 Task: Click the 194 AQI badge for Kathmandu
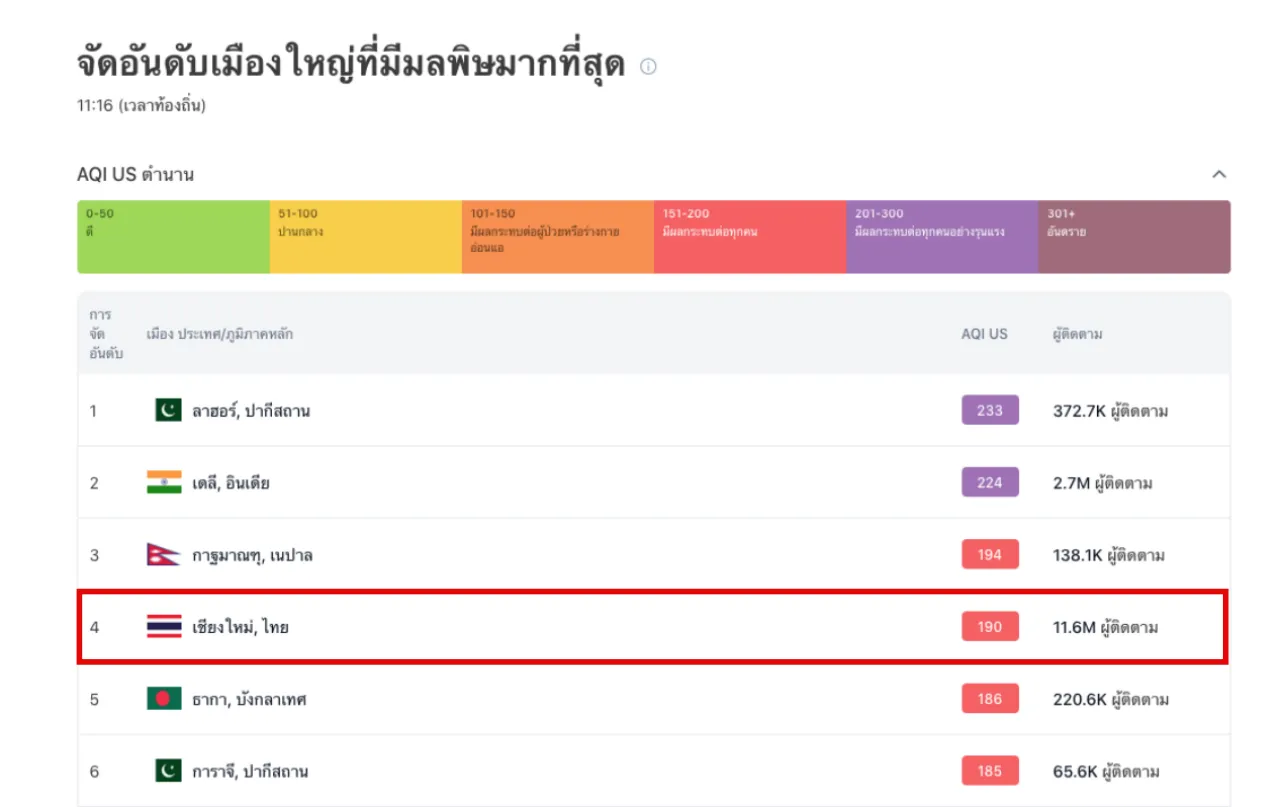(989, 555)
